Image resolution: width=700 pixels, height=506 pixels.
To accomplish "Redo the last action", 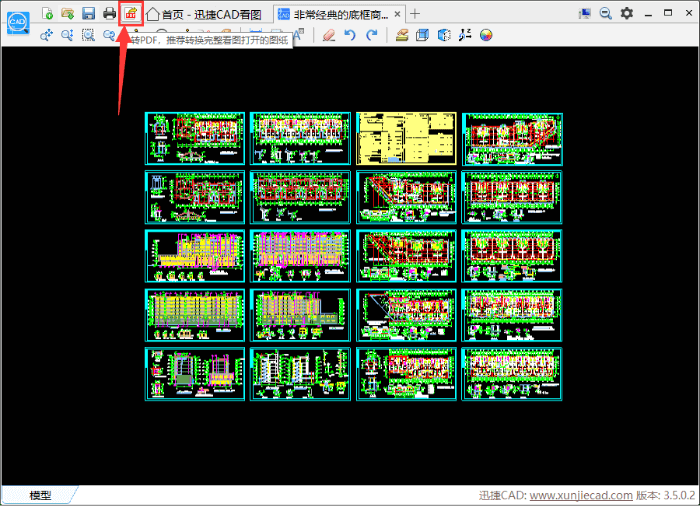I will coord(372,35).
